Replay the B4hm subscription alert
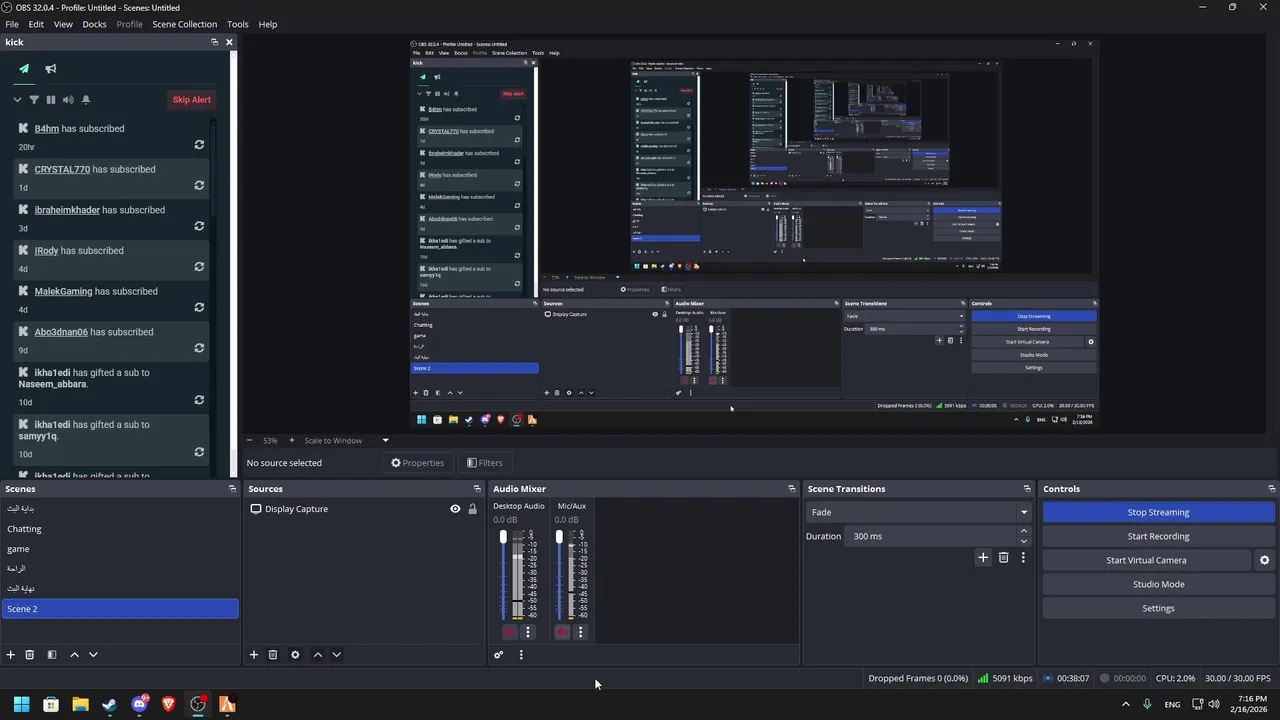Image resolution: width=1280 pixels, height=720 pixels. [199, 145]
